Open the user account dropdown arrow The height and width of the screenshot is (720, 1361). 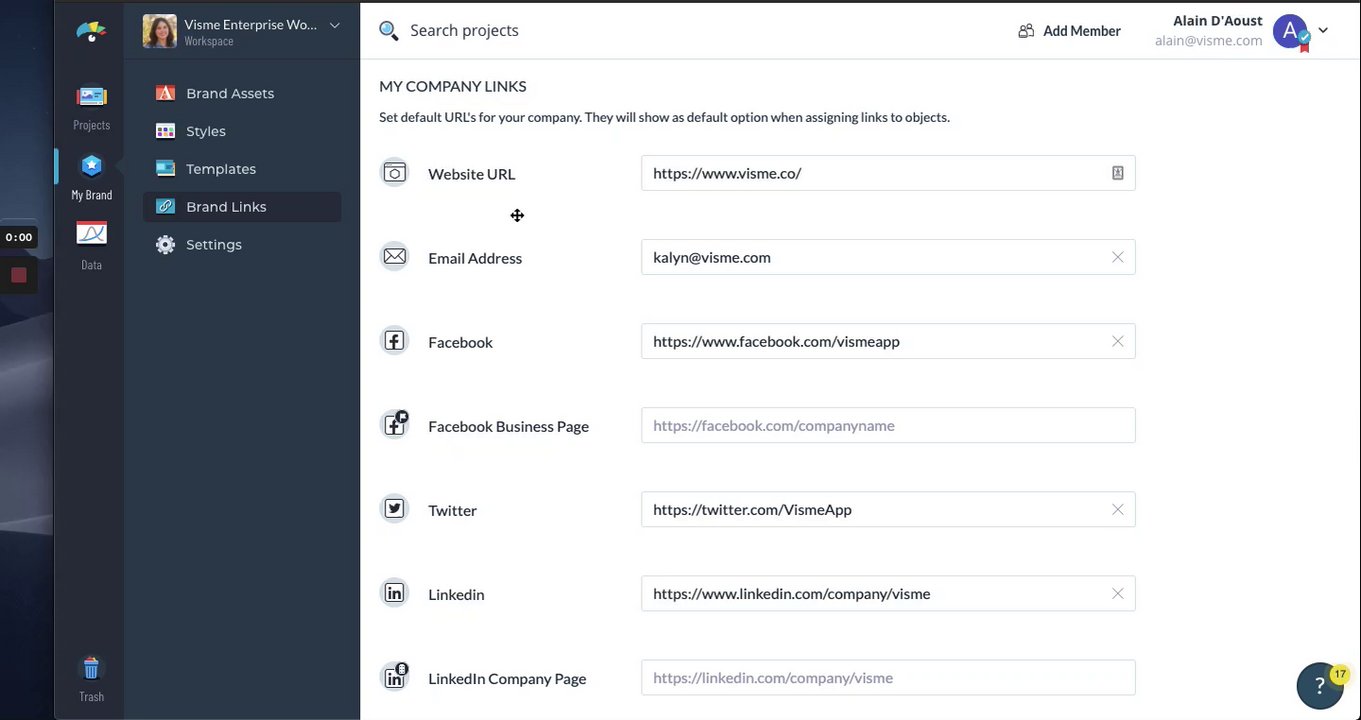pos(1323,30)
